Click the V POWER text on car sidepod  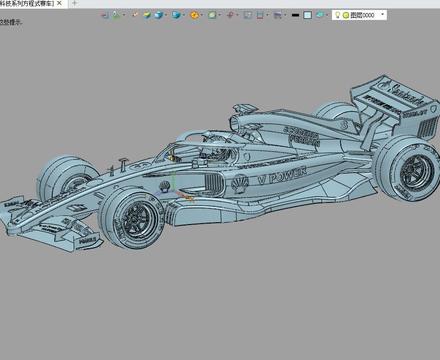[282, 175]
